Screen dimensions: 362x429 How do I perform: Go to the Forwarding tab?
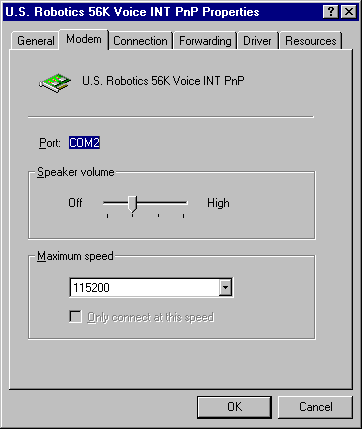[205, 41]
